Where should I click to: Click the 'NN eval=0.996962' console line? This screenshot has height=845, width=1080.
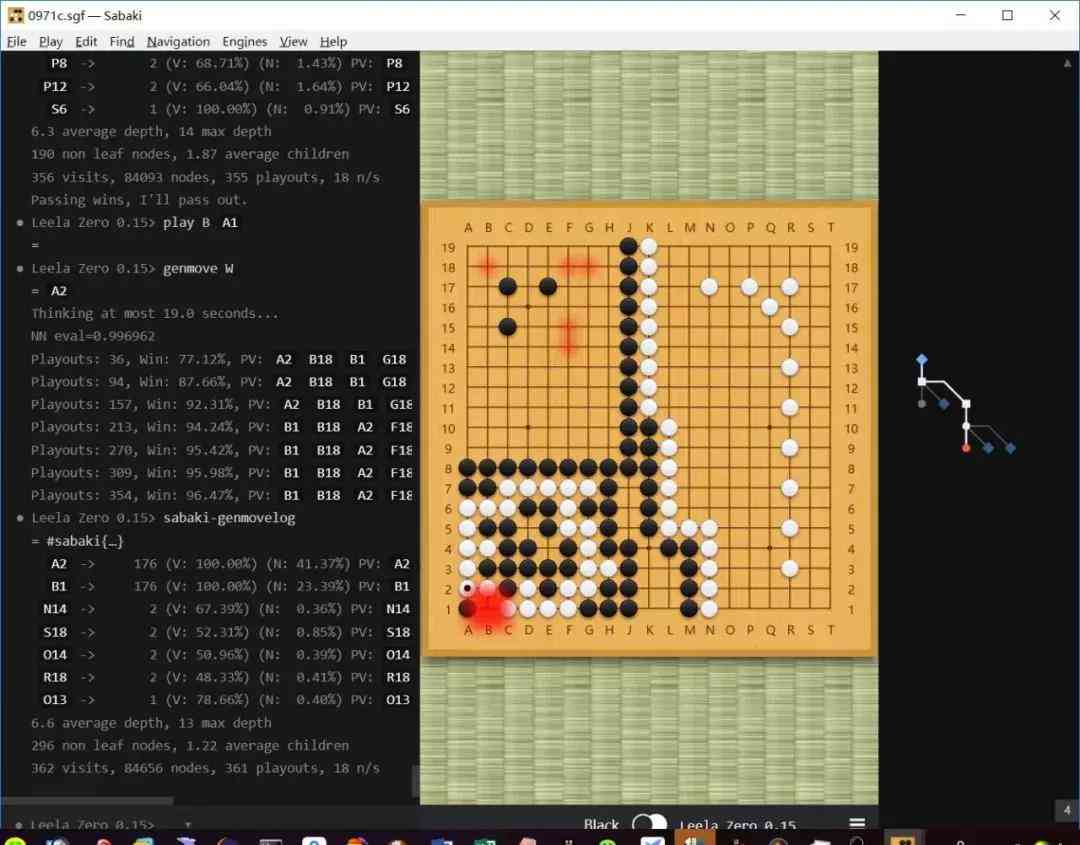click(93, 336)
